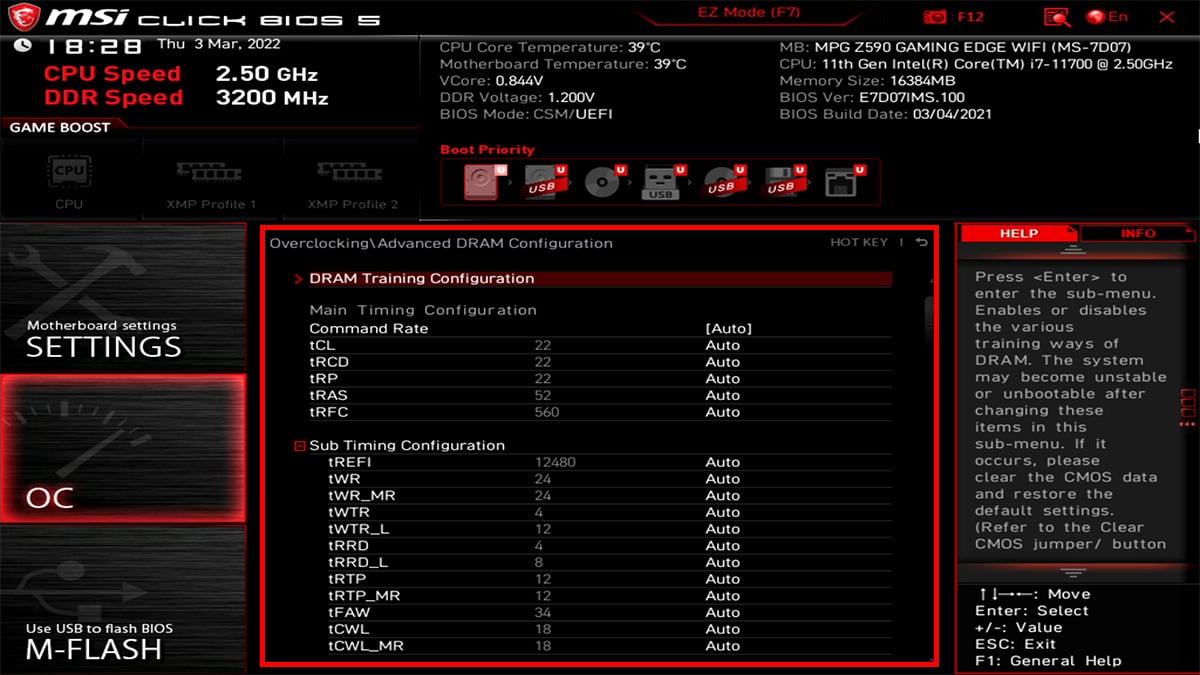Select the tRAS Auto value field
This screenshot has height=675, width=1200.
(x=723, y=396)
